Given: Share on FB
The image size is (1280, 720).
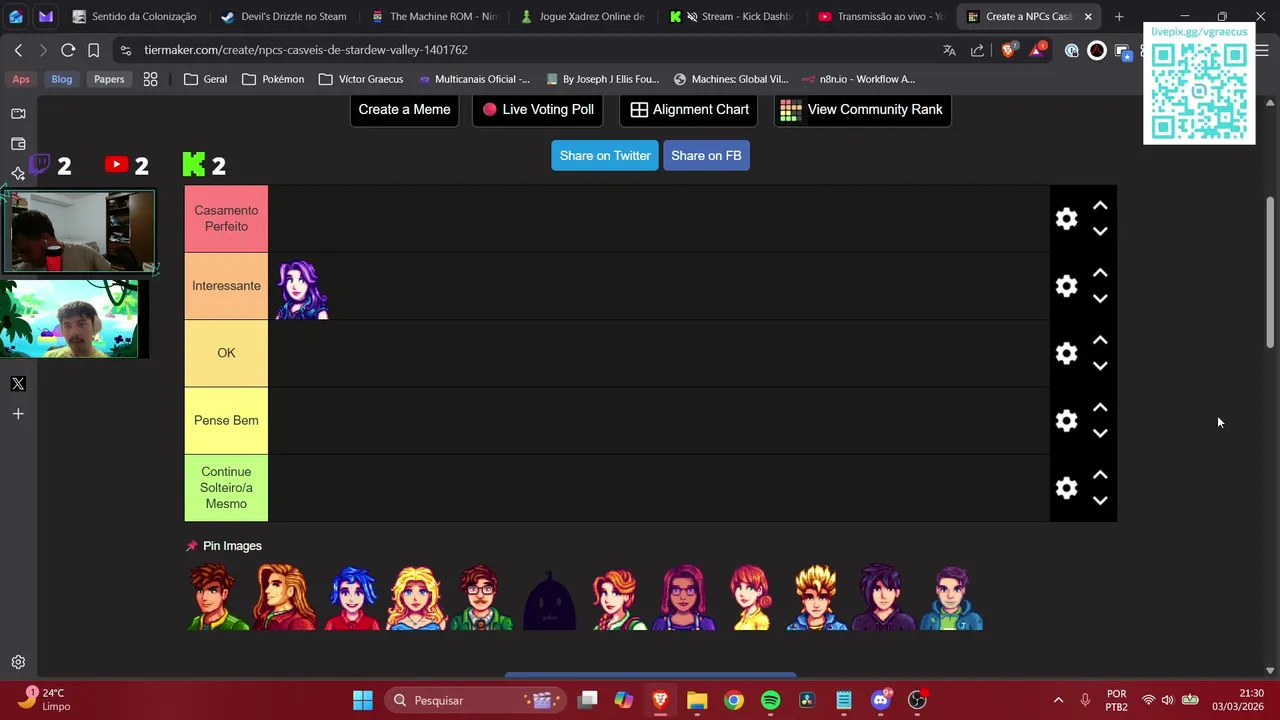Looking at the screenshot, I should 706,155.
